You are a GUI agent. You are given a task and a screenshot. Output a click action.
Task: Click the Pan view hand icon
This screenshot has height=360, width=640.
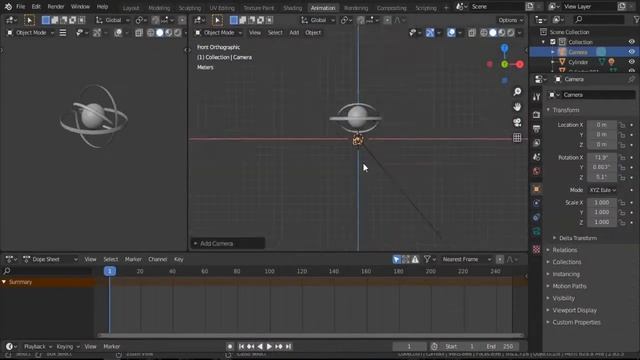tap(517, 107)
